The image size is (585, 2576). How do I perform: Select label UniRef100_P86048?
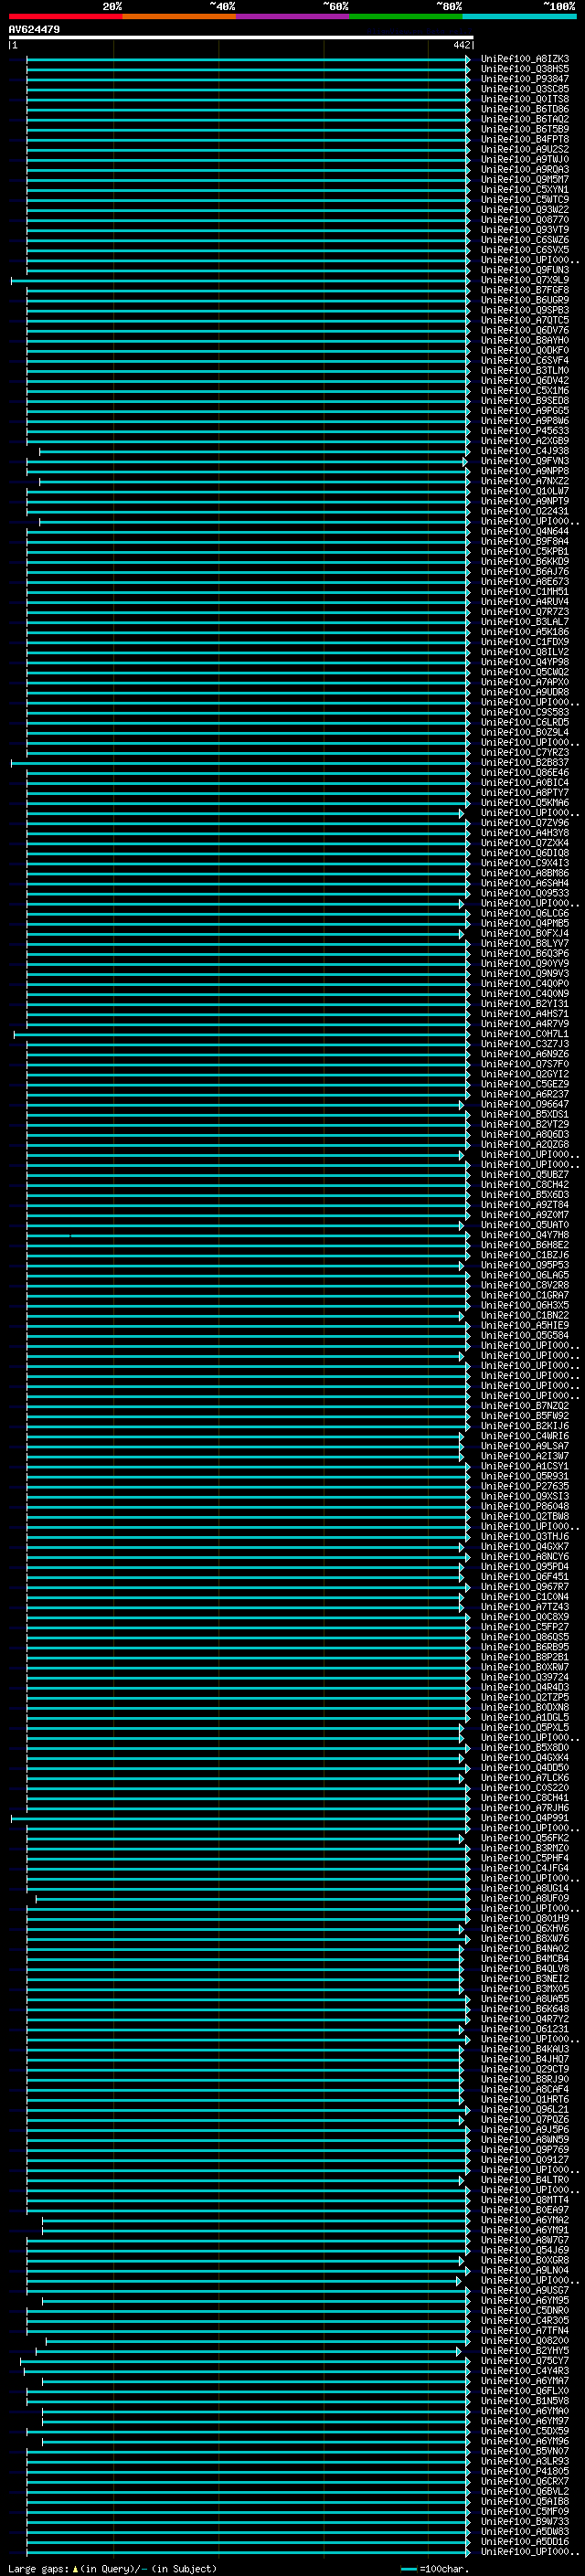click(x=525, y=1506)
